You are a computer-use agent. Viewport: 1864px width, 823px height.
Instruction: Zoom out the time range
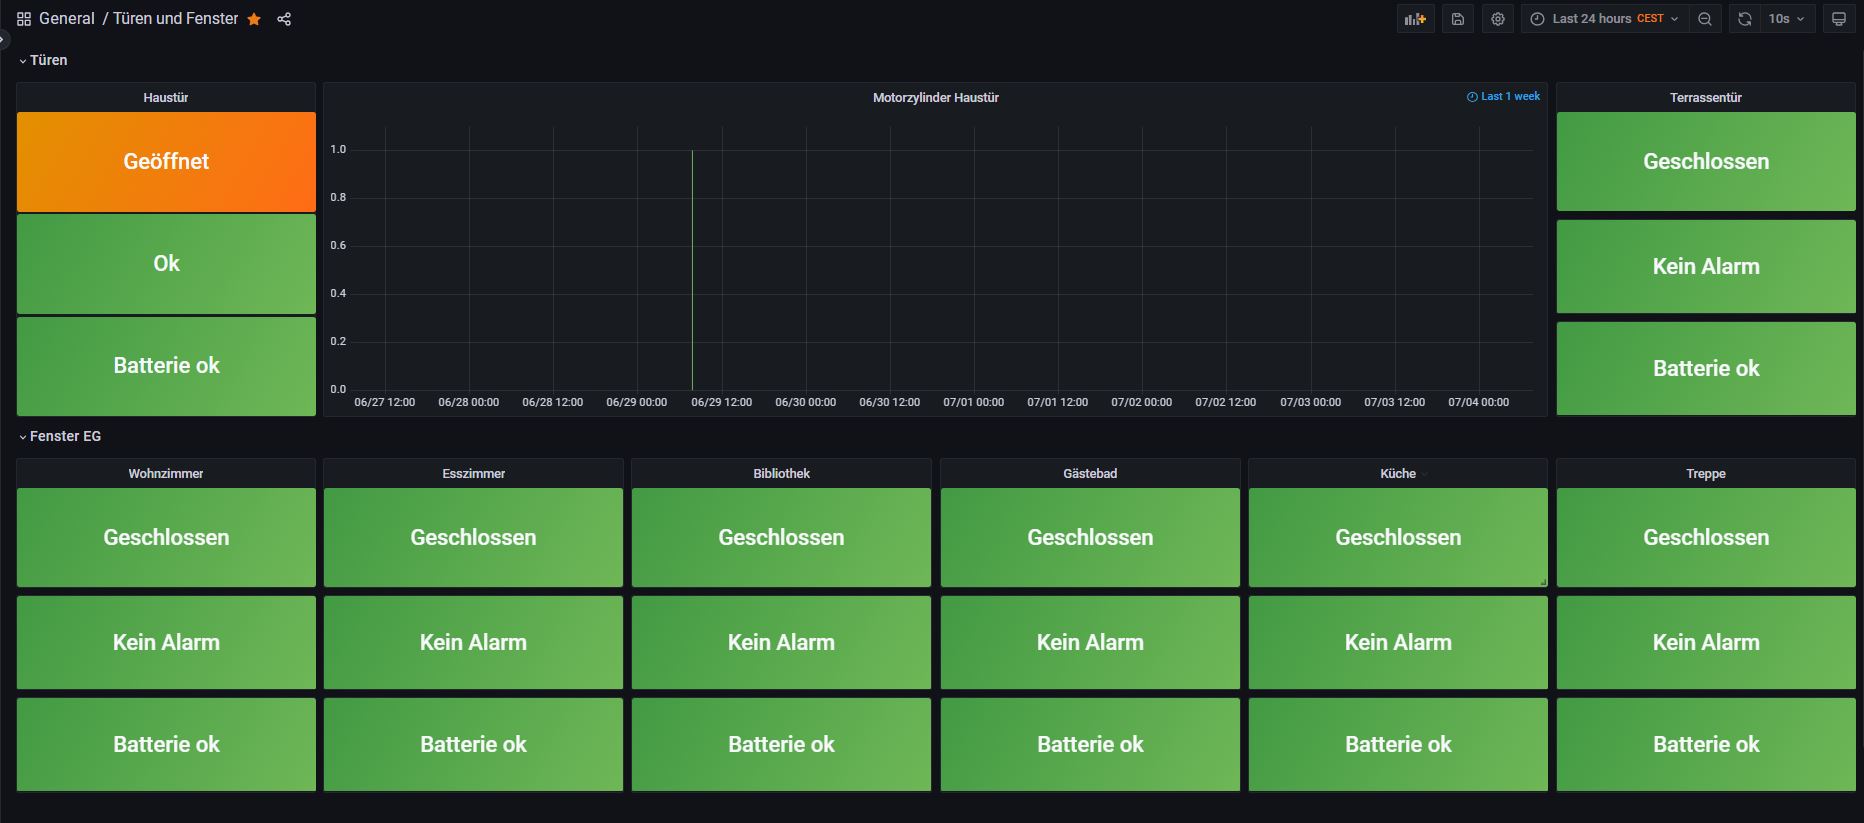pyautogui.click(x=1705, y=19)
